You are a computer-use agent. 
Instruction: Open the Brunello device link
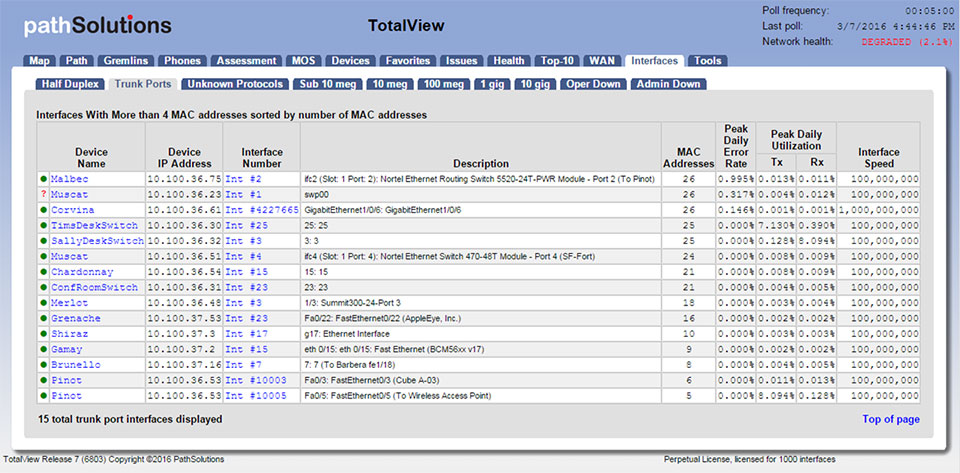(75, 365)
